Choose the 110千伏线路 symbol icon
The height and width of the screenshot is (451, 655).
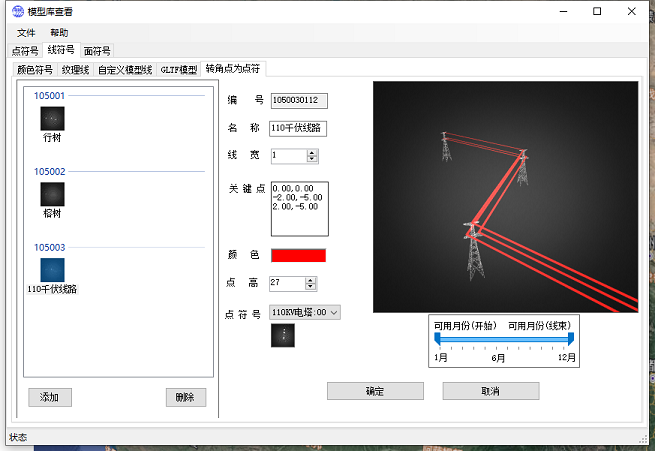tap(52, 269)
